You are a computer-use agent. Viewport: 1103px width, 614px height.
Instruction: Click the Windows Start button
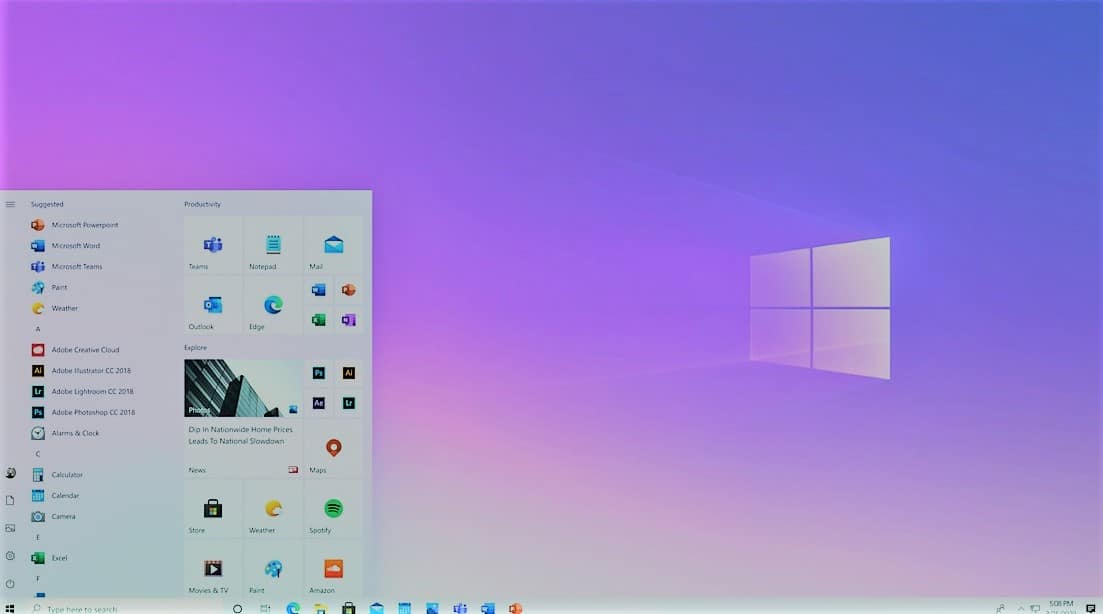pos(10,608)
